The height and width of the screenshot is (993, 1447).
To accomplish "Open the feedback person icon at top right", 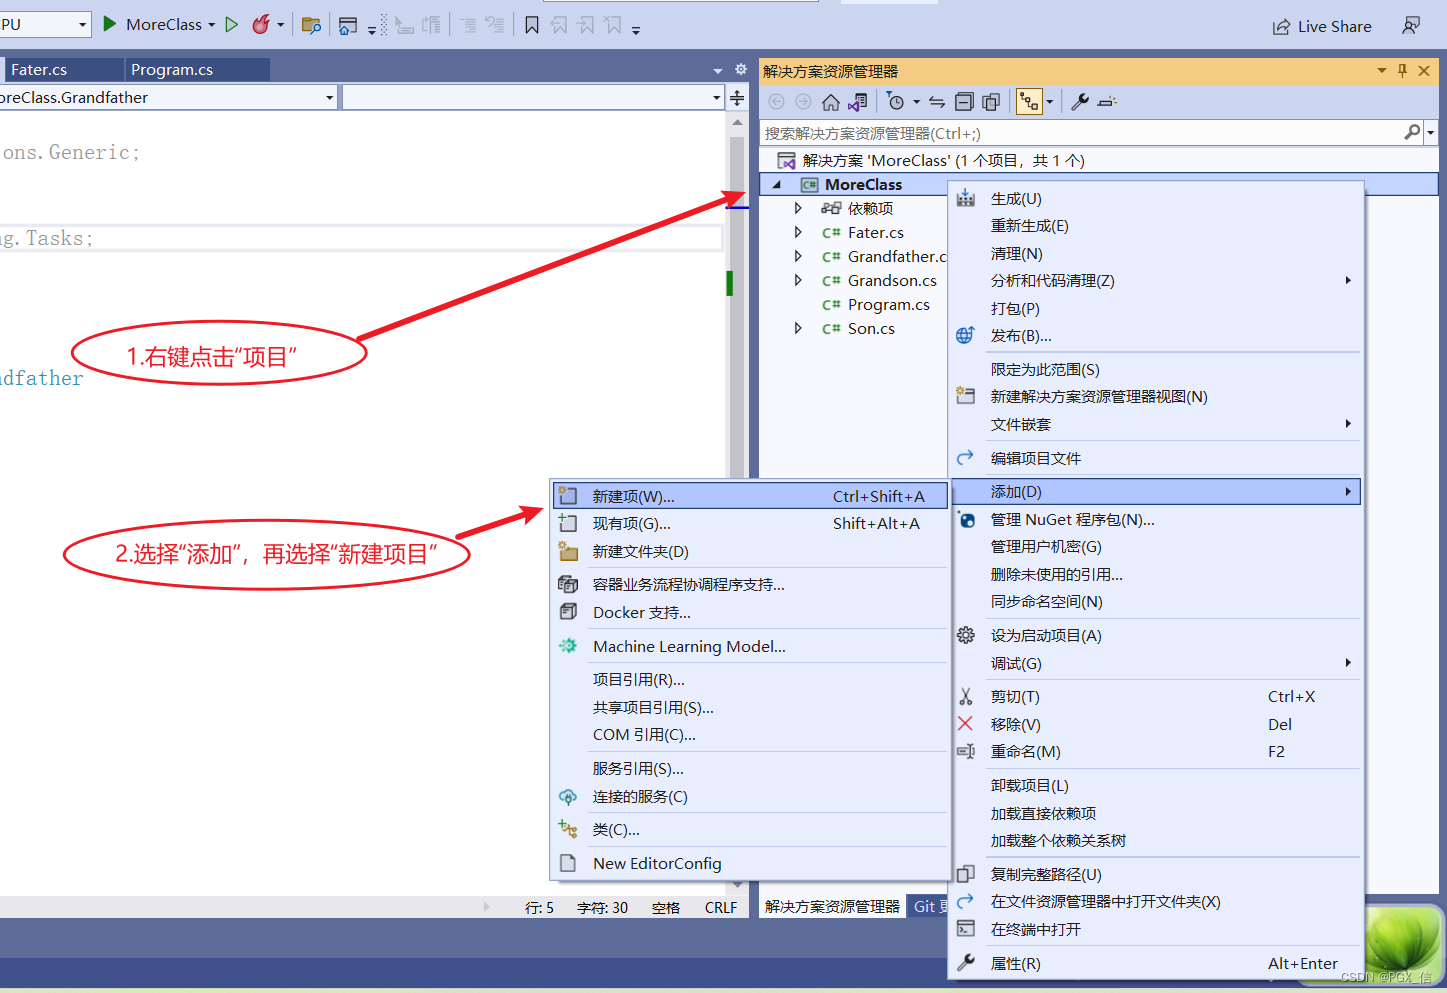I will point(1411,25).
